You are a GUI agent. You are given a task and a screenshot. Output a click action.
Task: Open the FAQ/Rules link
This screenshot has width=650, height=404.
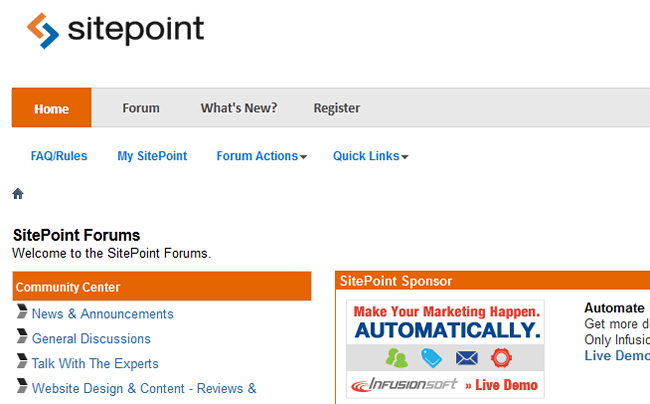coord(59,156)
